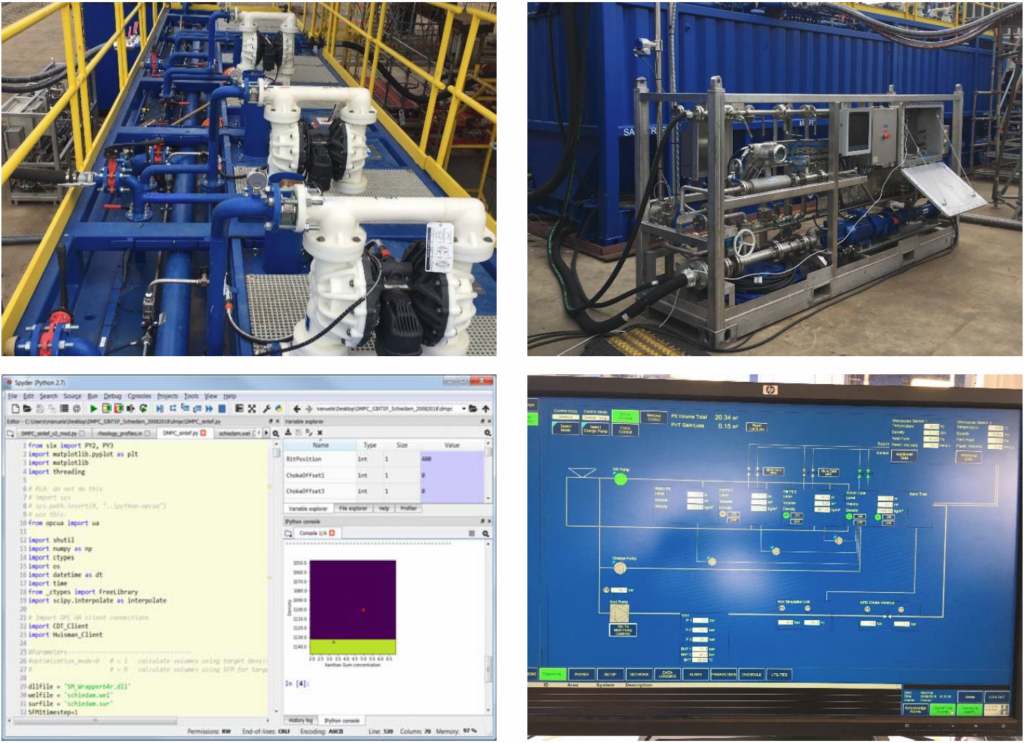Search variables using the magnifier icon
1024x743 pixels.
(486, 433)
